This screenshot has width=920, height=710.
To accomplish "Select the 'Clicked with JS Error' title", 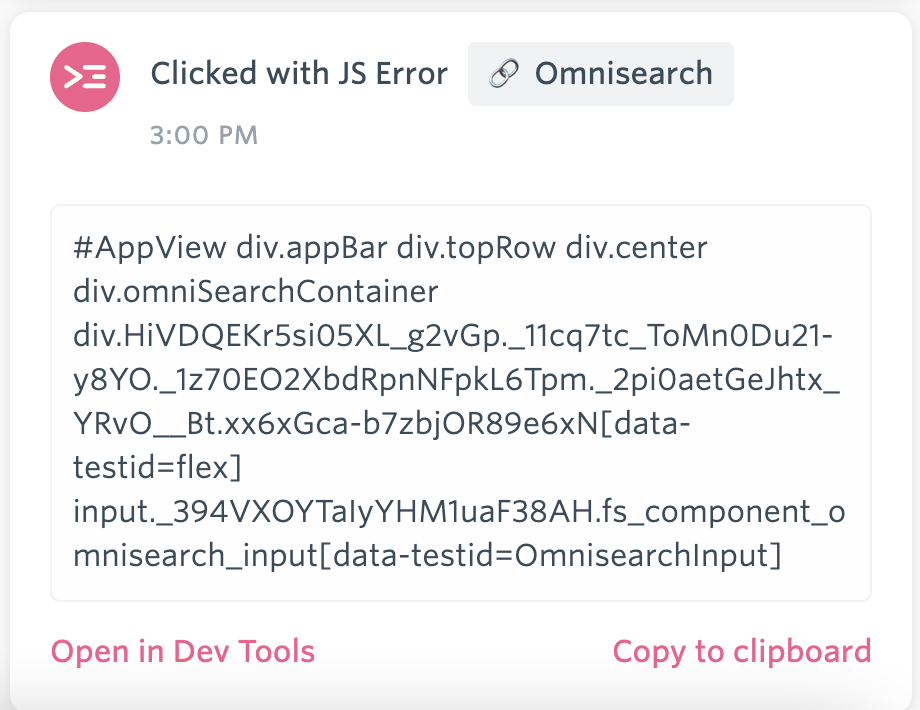I will point(299,74).
